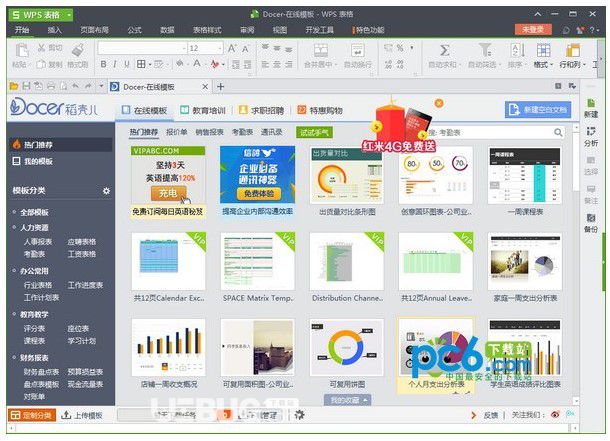Toggle Italic formatting
Screen dimensions: 610x441
[x=115, y=64]
